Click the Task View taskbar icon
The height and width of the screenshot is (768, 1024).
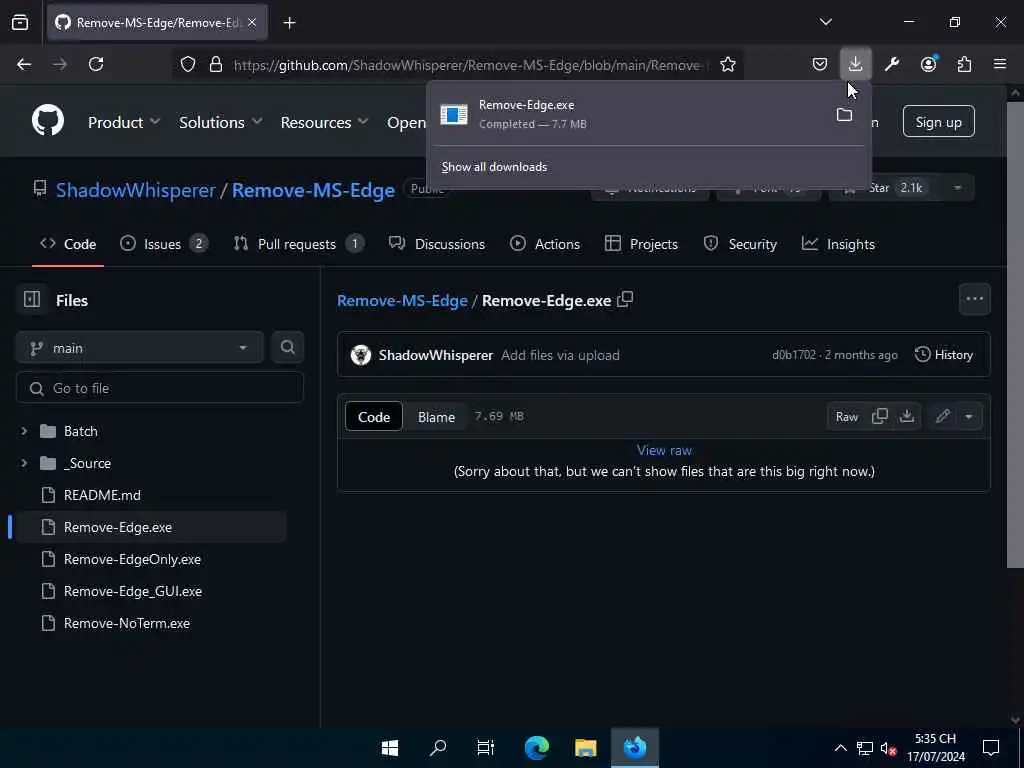coord(486,747)
